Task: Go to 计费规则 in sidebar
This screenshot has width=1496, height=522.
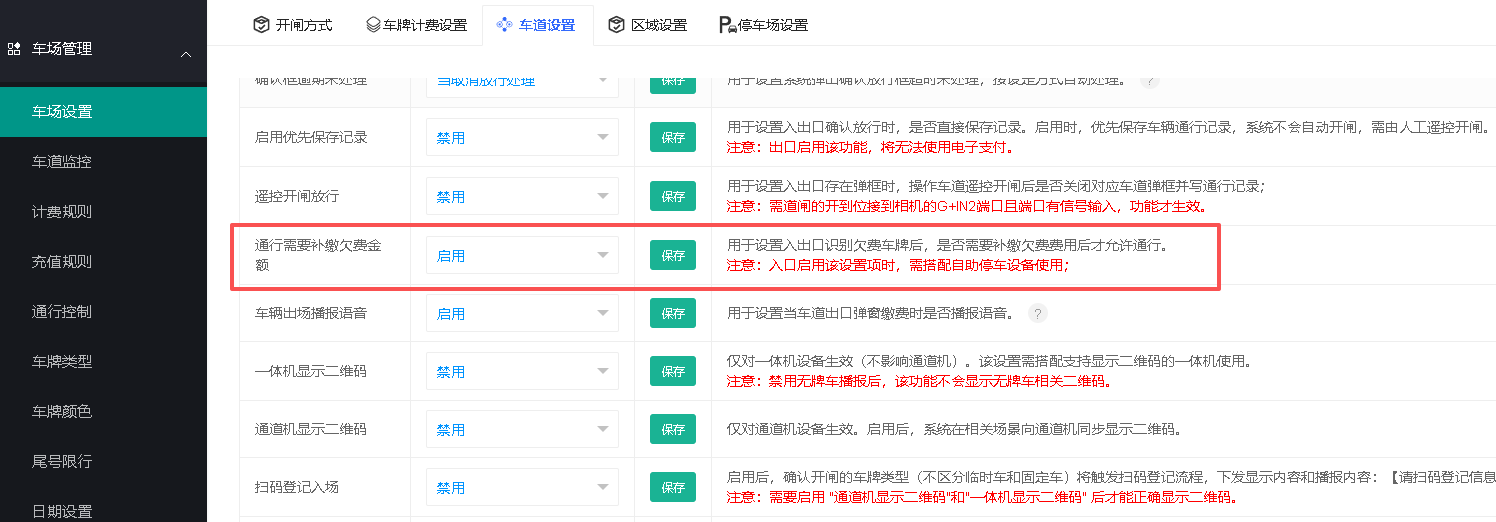Action: click(x=62, y=211)
